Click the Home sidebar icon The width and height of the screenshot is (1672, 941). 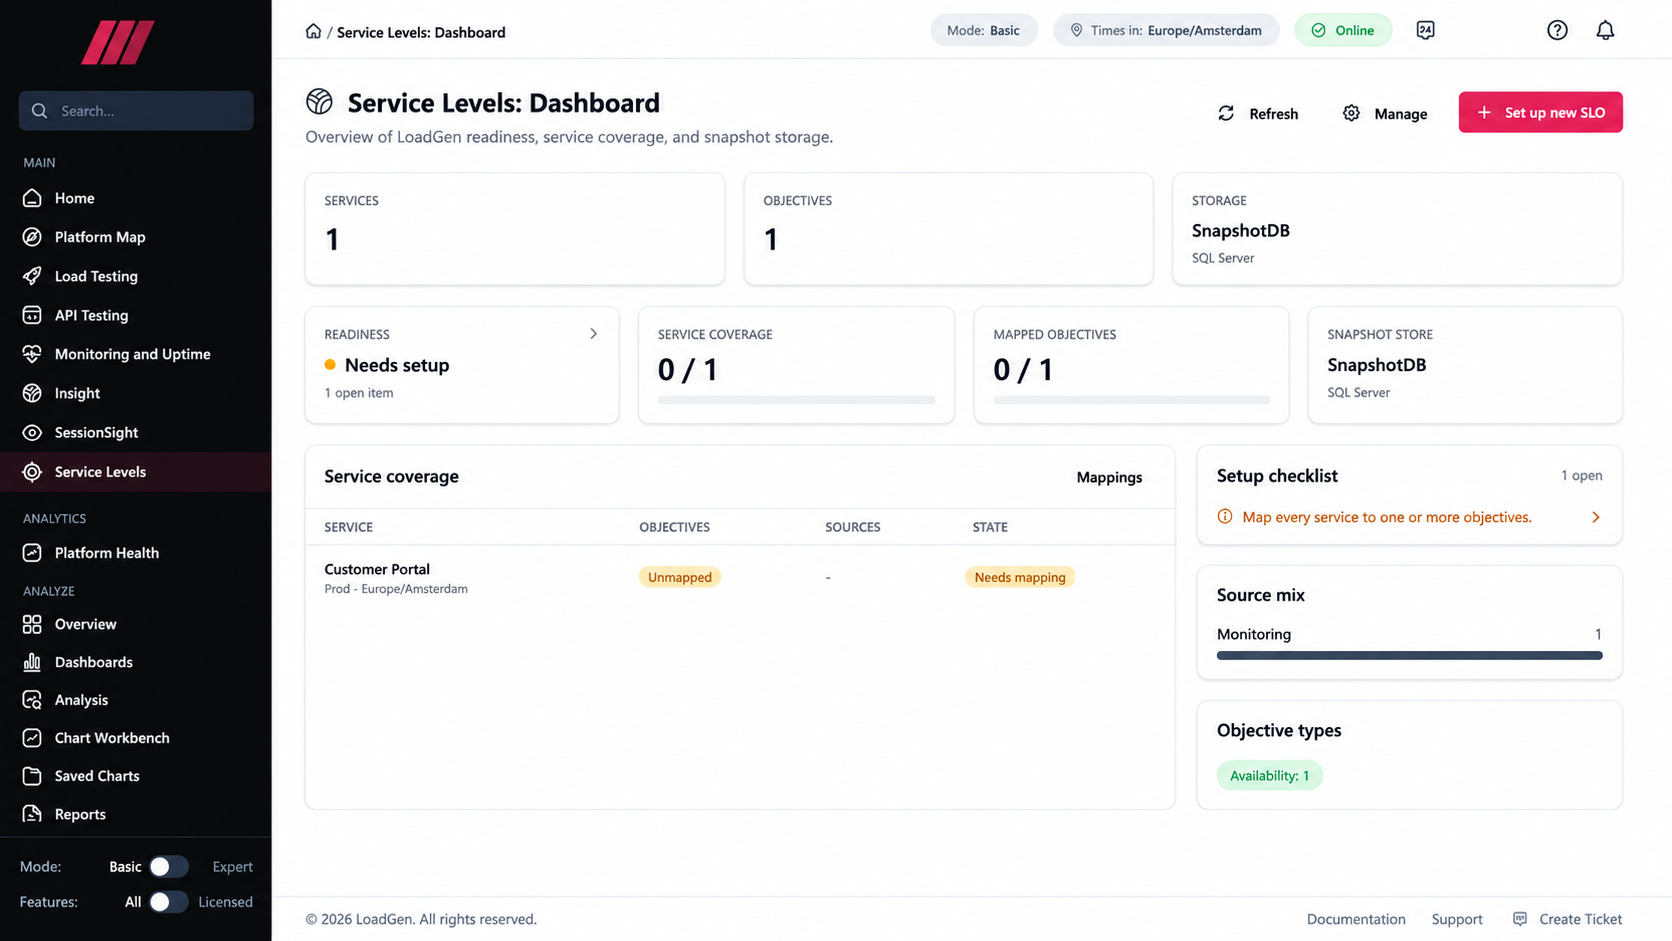click(32, 198)
